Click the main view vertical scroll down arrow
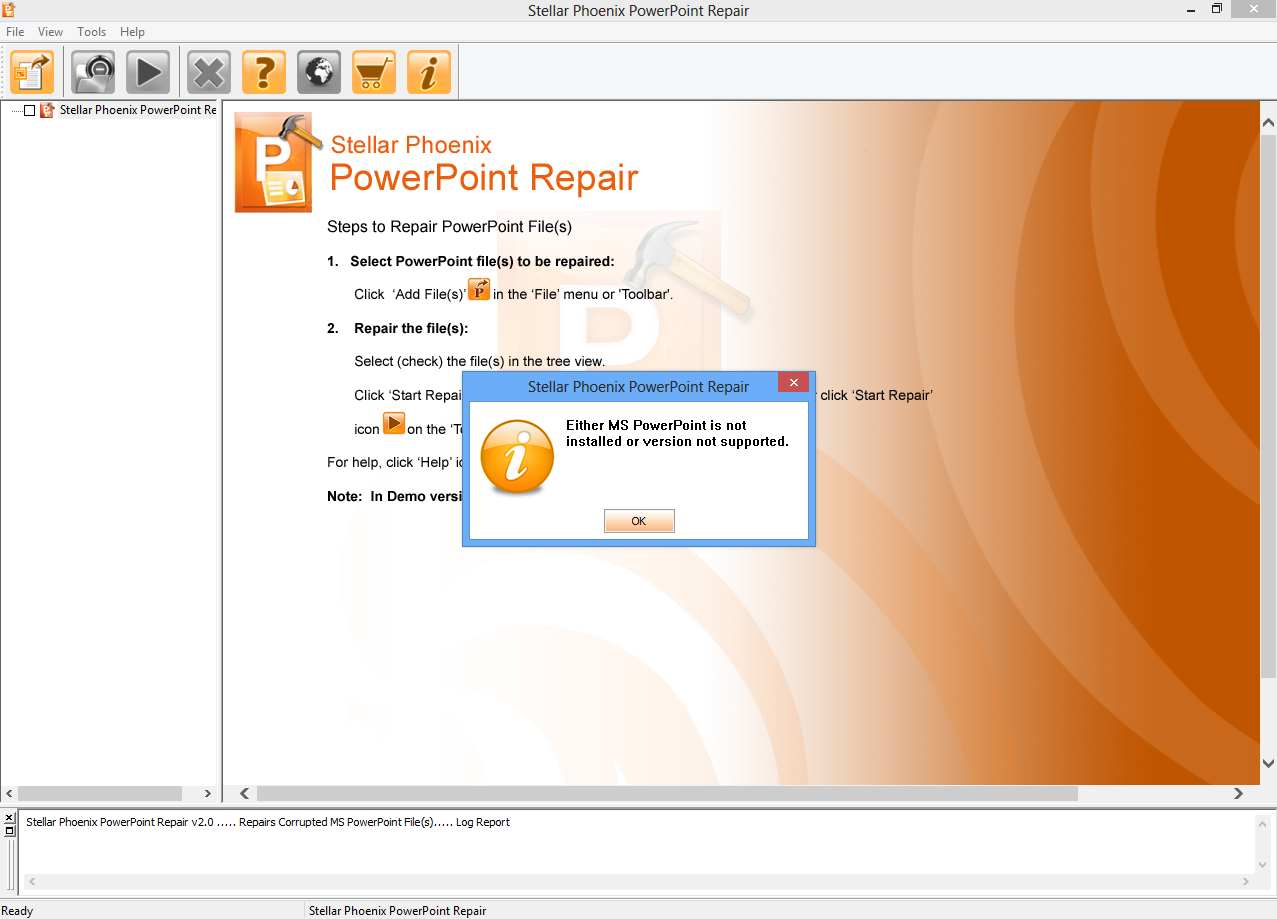Screen dimensions: 1277x919 1268,763
